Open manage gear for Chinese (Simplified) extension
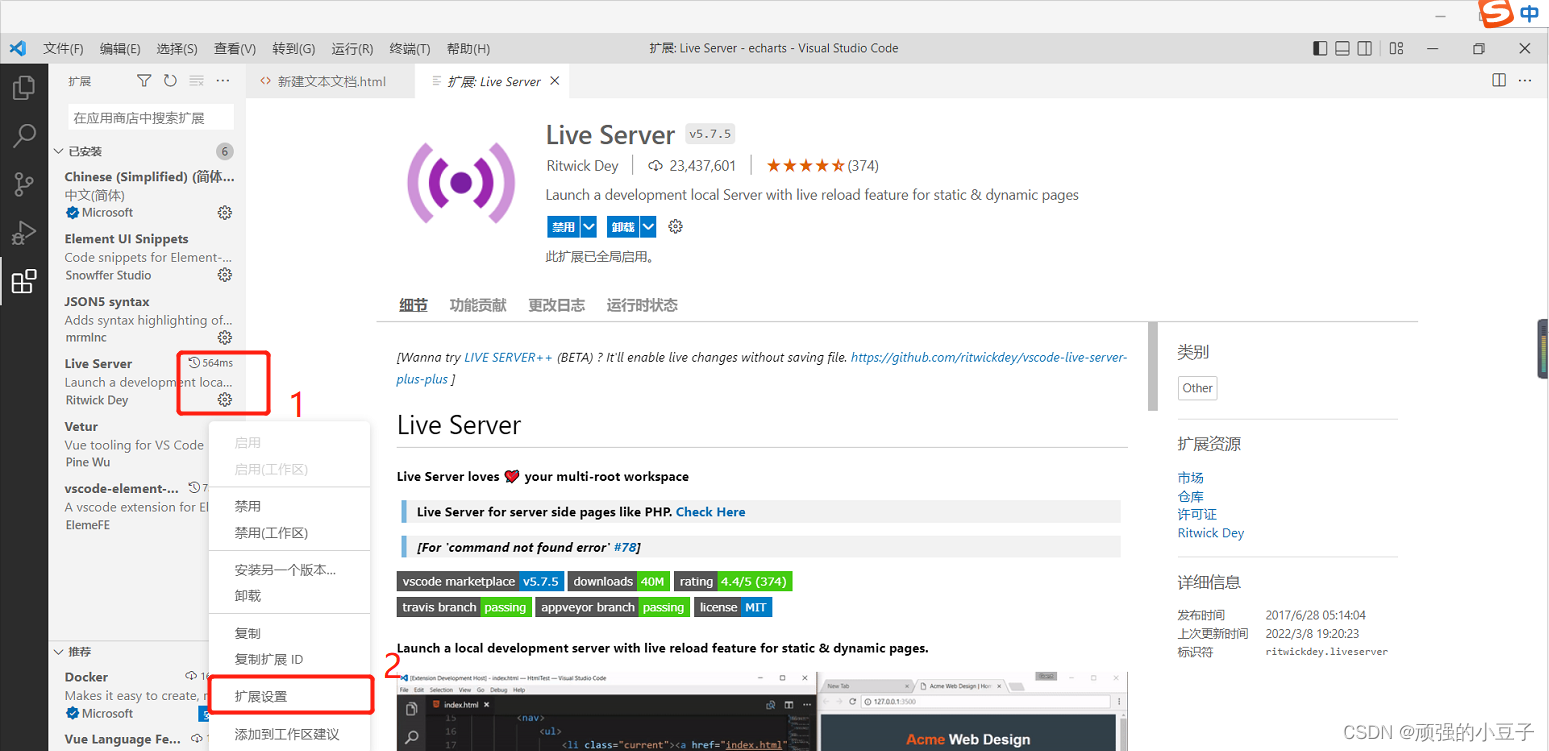The width and height of the screenshot is (1549, 751). click(225, 212)
